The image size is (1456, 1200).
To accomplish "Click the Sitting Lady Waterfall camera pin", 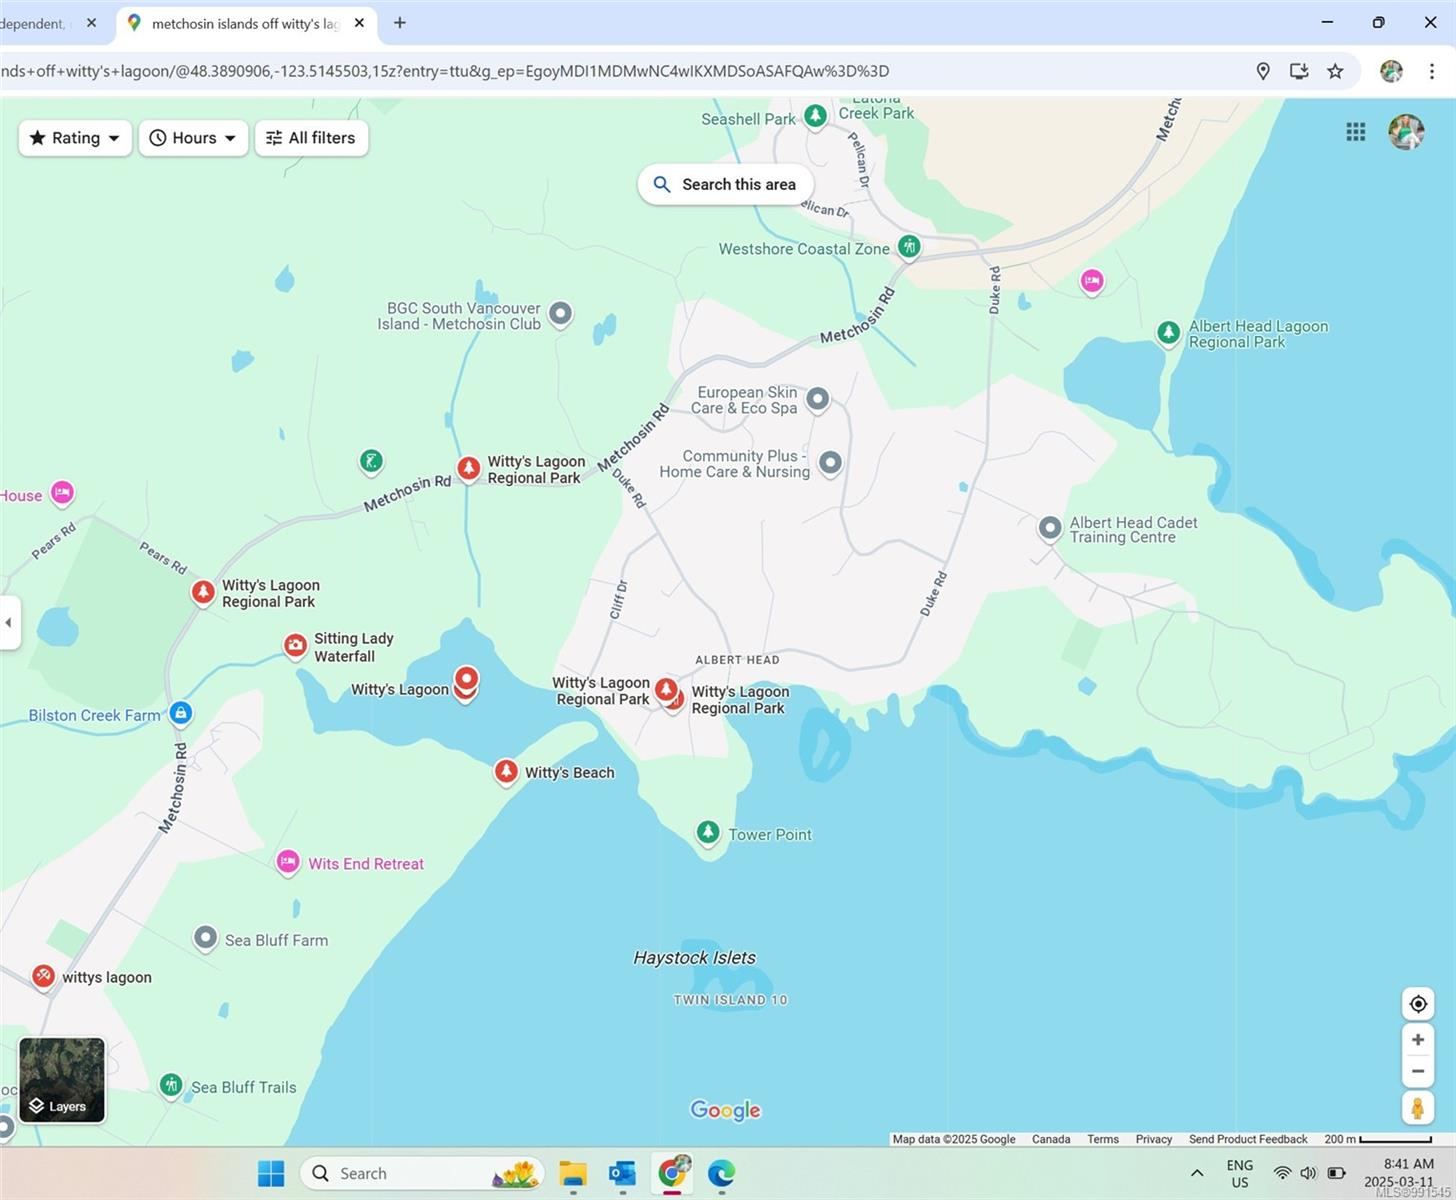I will pyautogui.click(x=295, y=645).
